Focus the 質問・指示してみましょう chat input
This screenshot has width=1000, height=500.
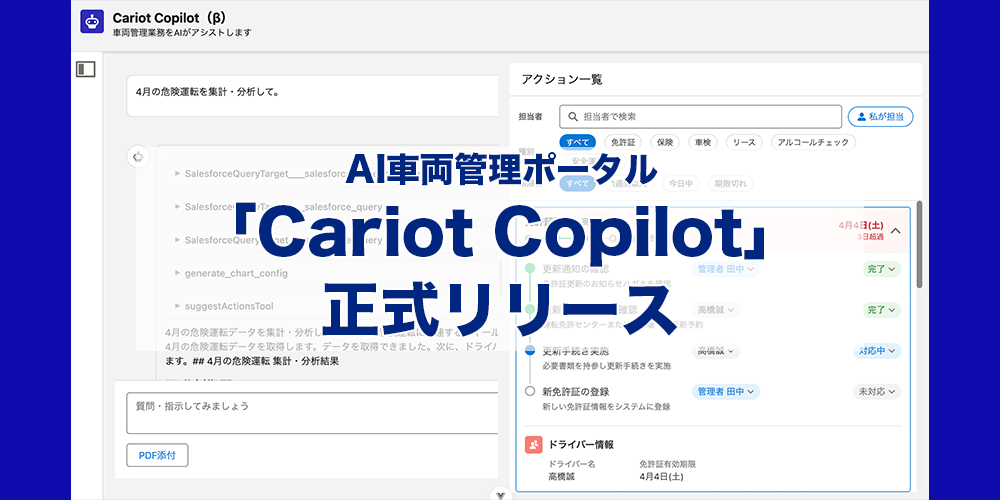pos(312,413)
